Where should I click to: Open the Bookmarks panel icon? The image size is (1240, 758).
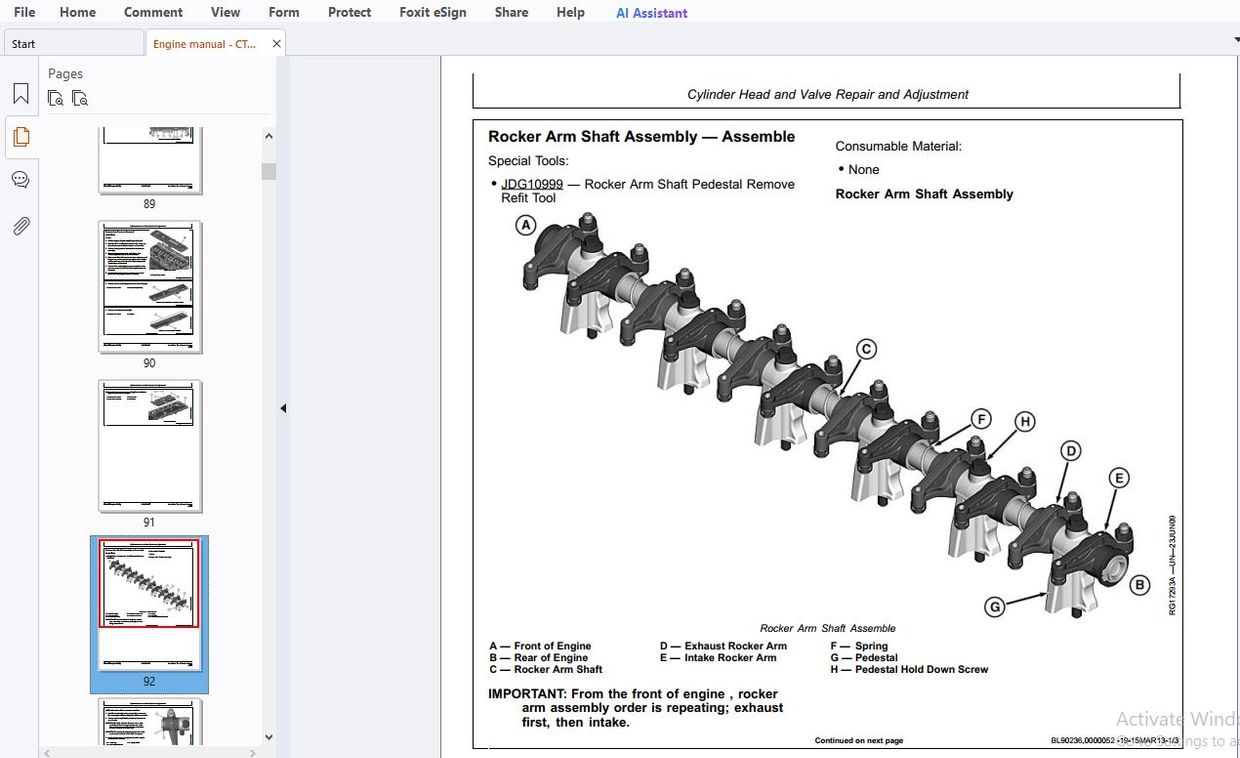[x=21, y=94]
